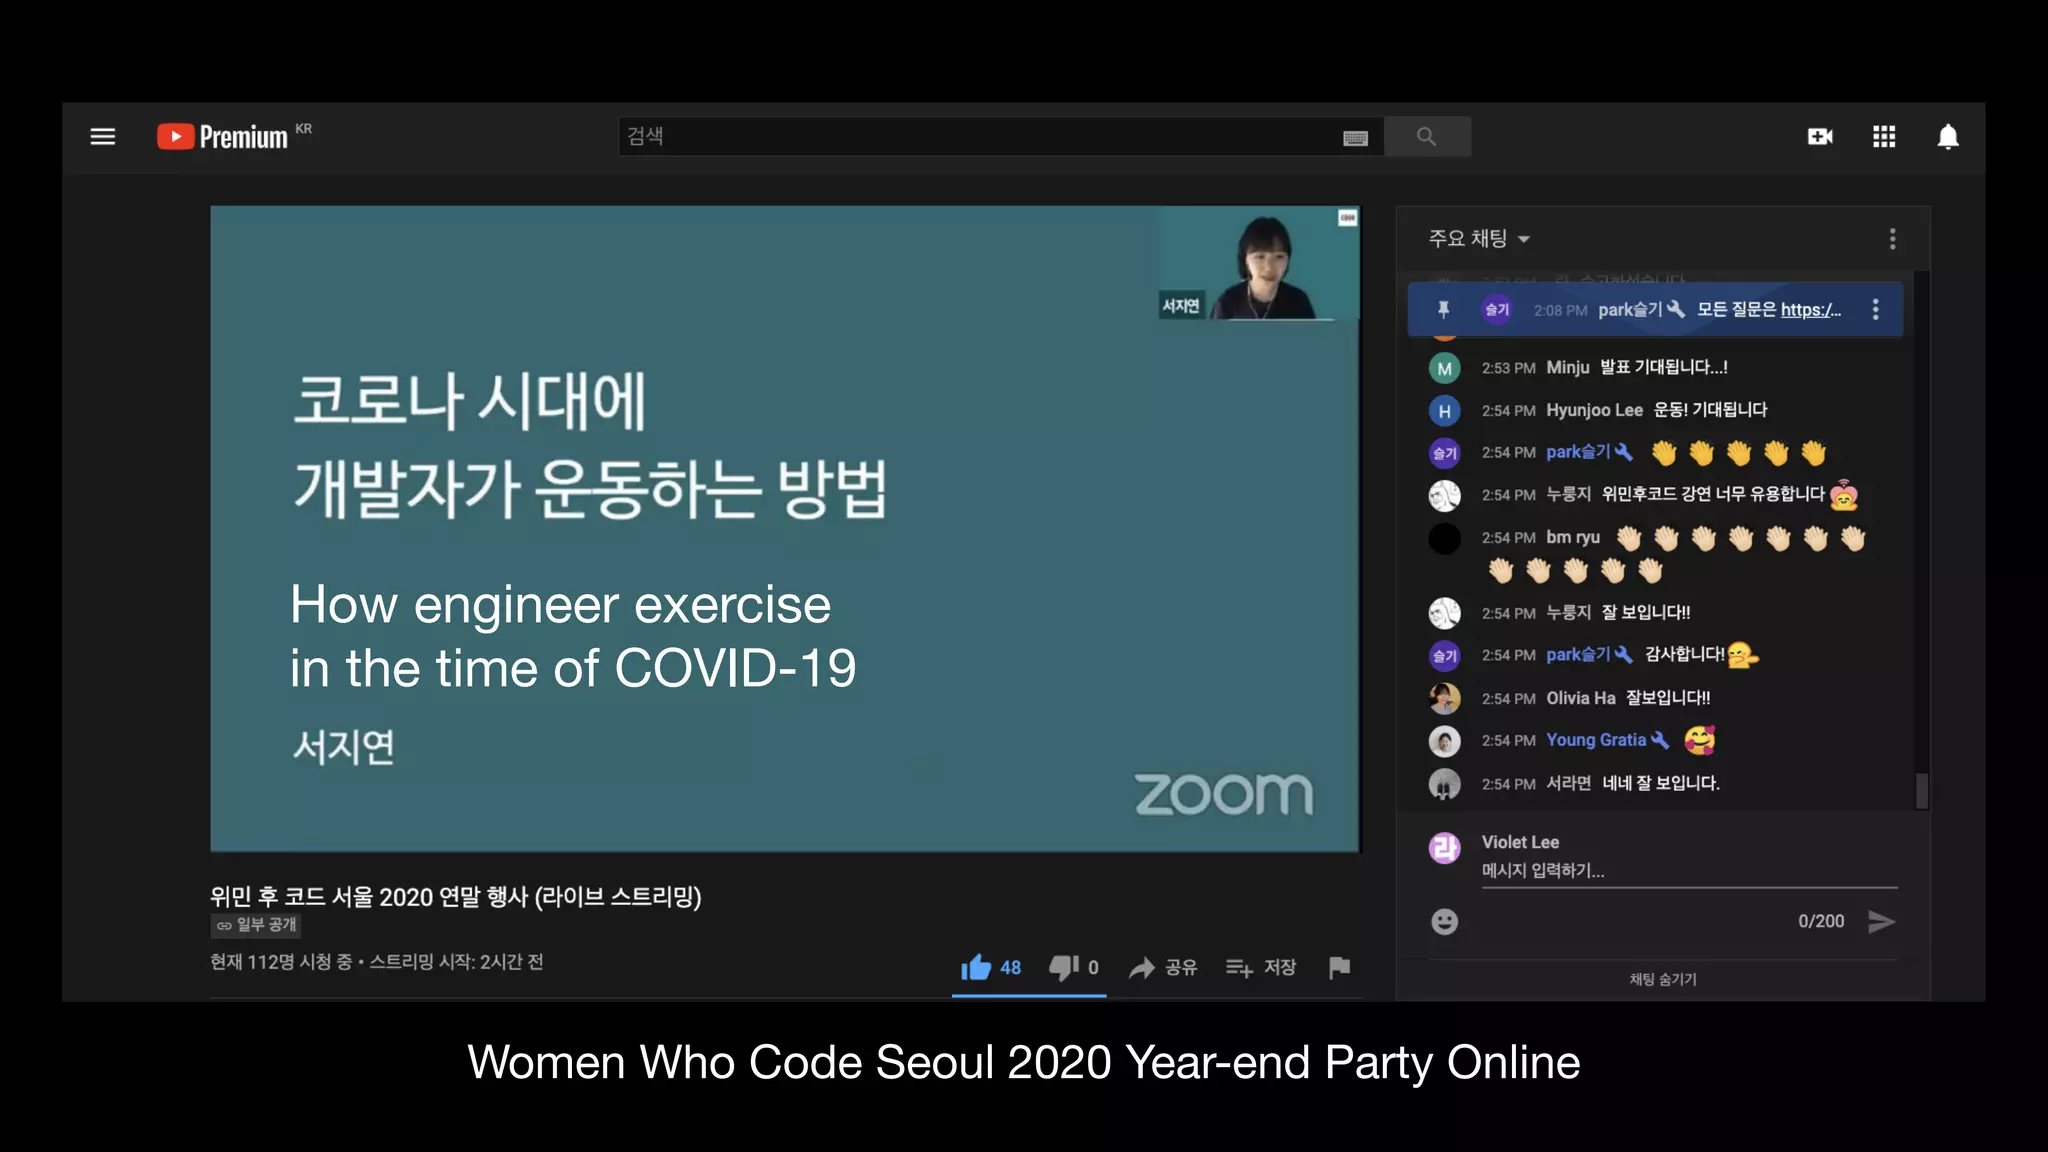Viewport: 2048px width, 1152px height.
Task: Click the 공유 share button
Action: pos(1164,967)
